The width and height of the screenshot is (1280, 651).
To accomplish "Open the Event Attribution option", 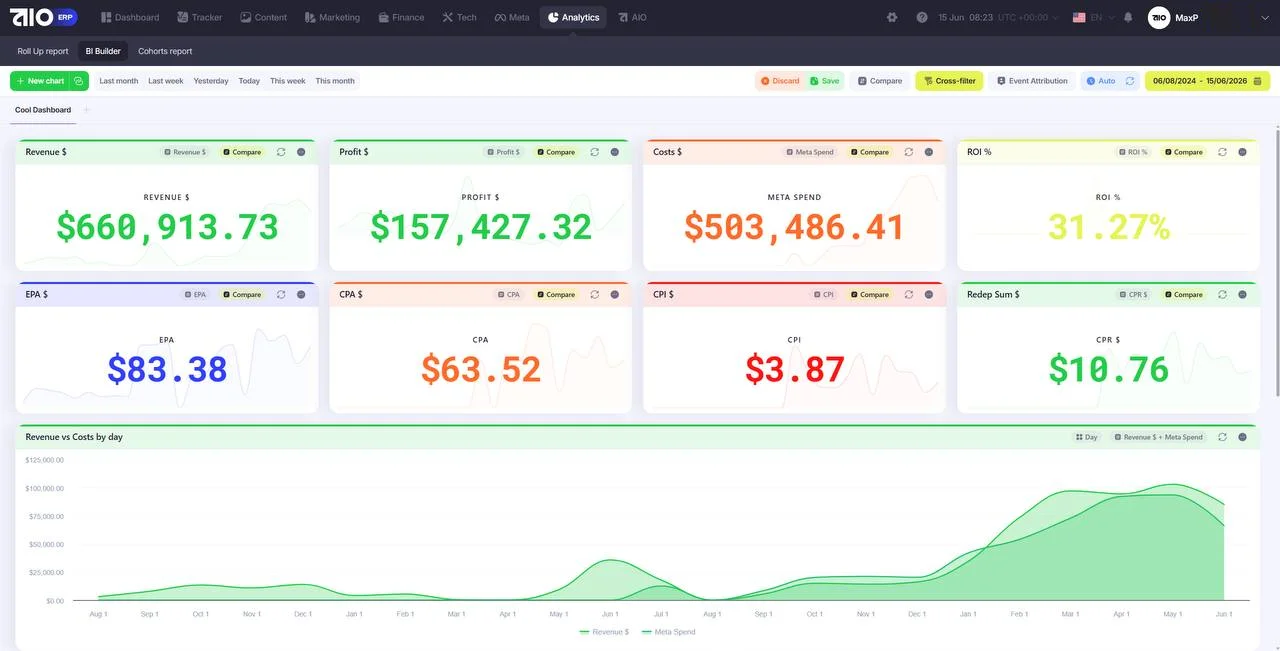I will click(x=1032, y=81).
